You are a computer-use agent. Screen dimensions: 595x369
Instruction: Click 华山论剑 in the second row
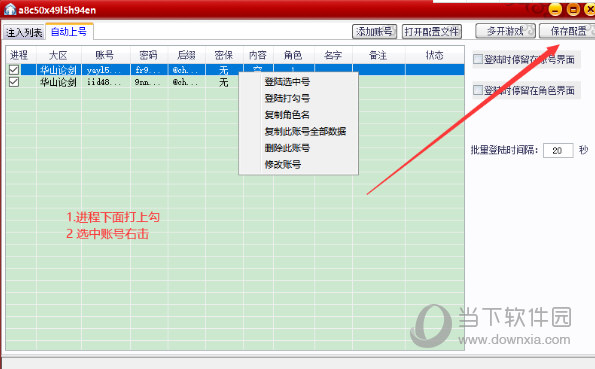pos(59,82)
